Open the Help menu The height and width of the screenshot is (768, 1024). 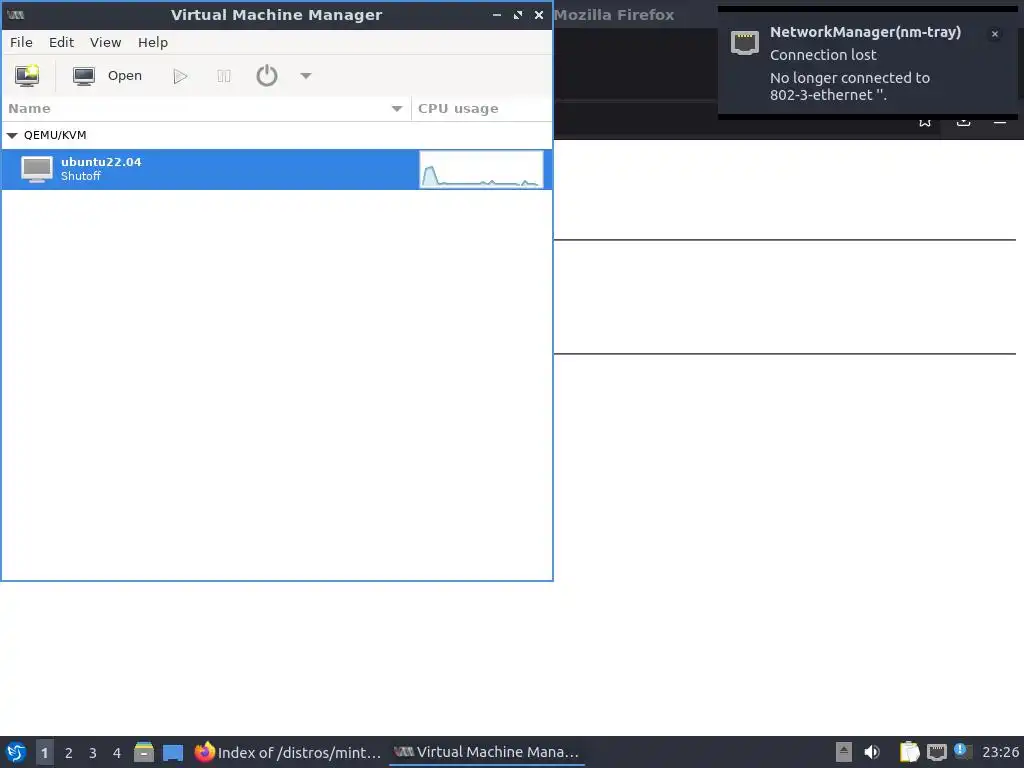click(x=153, y=42)
